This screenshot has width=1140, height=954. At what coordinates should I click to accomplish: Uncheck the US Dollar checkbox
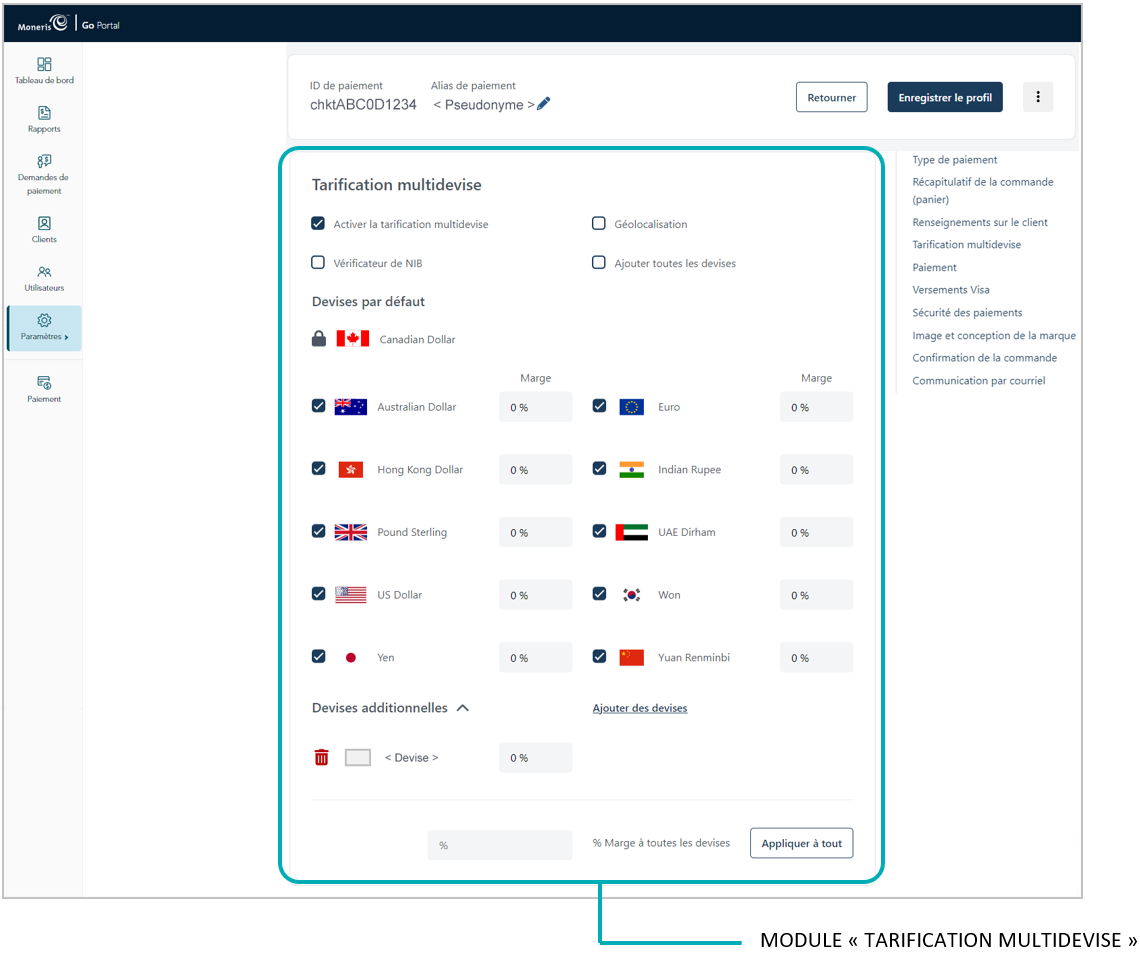coord(318,593)
